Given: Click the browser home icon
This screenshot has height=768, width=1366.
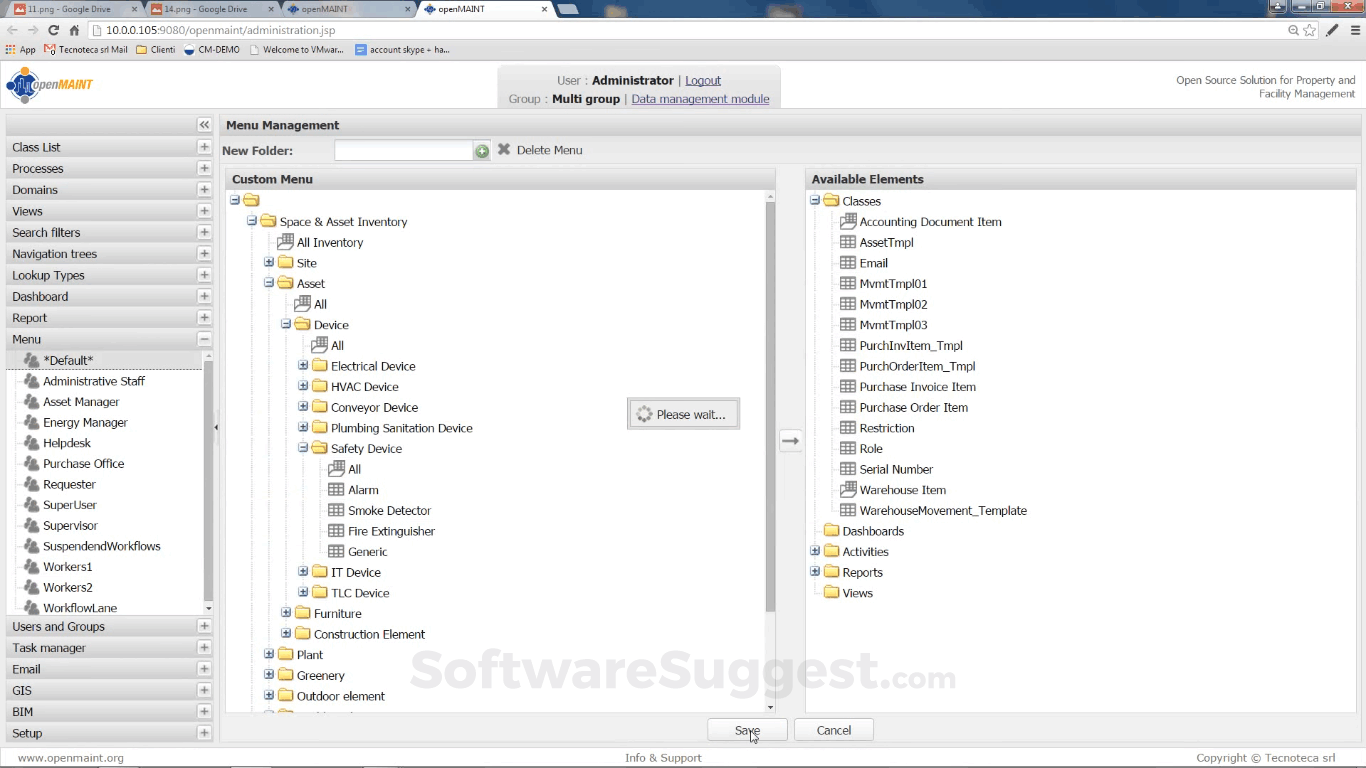Looking at the screenshot, I should coord(74,30).
